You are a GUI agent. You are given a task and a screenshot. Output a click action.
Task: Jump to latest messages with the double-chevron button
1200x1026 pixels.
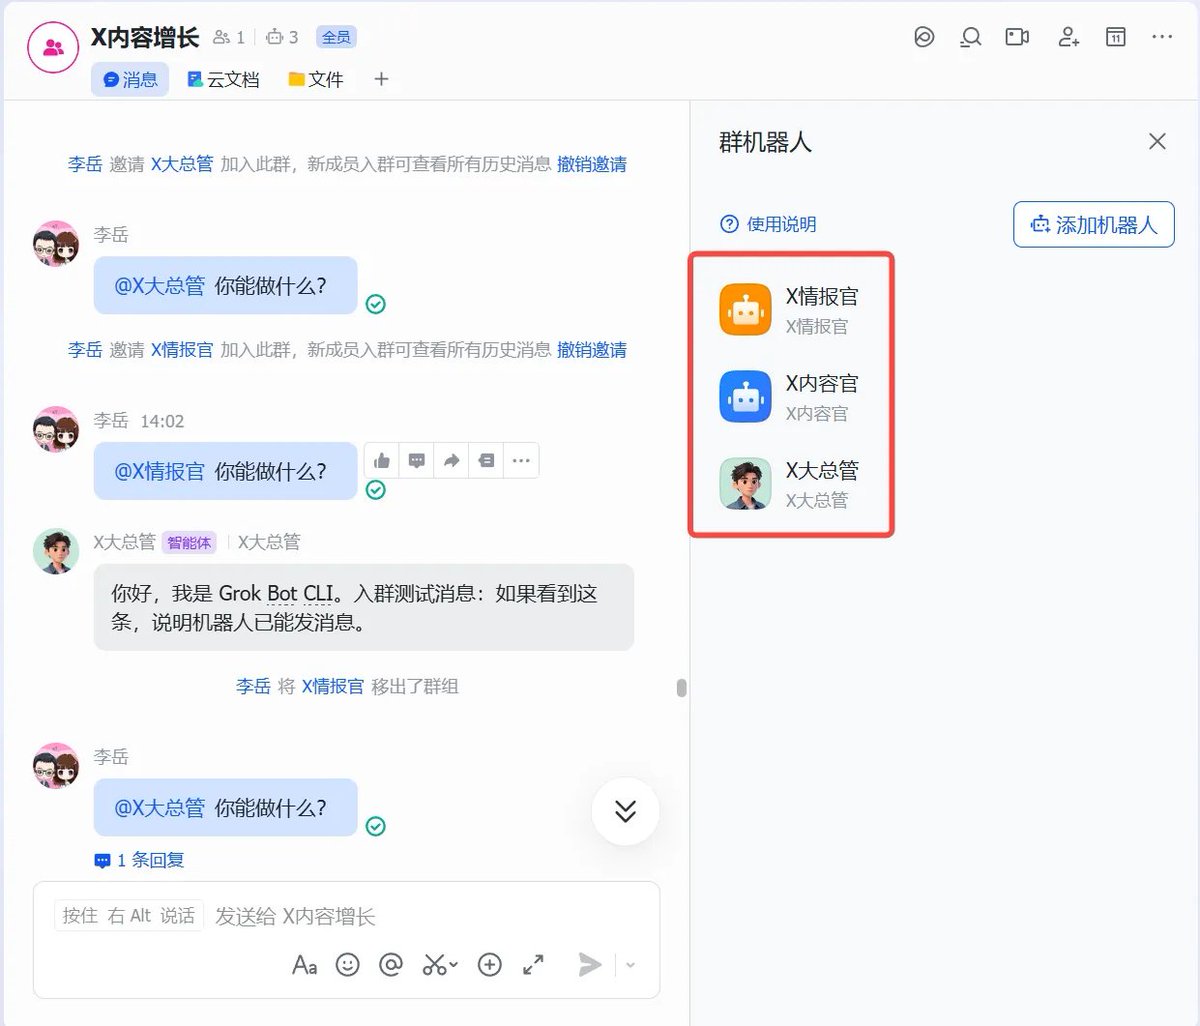tap(625, 811)
